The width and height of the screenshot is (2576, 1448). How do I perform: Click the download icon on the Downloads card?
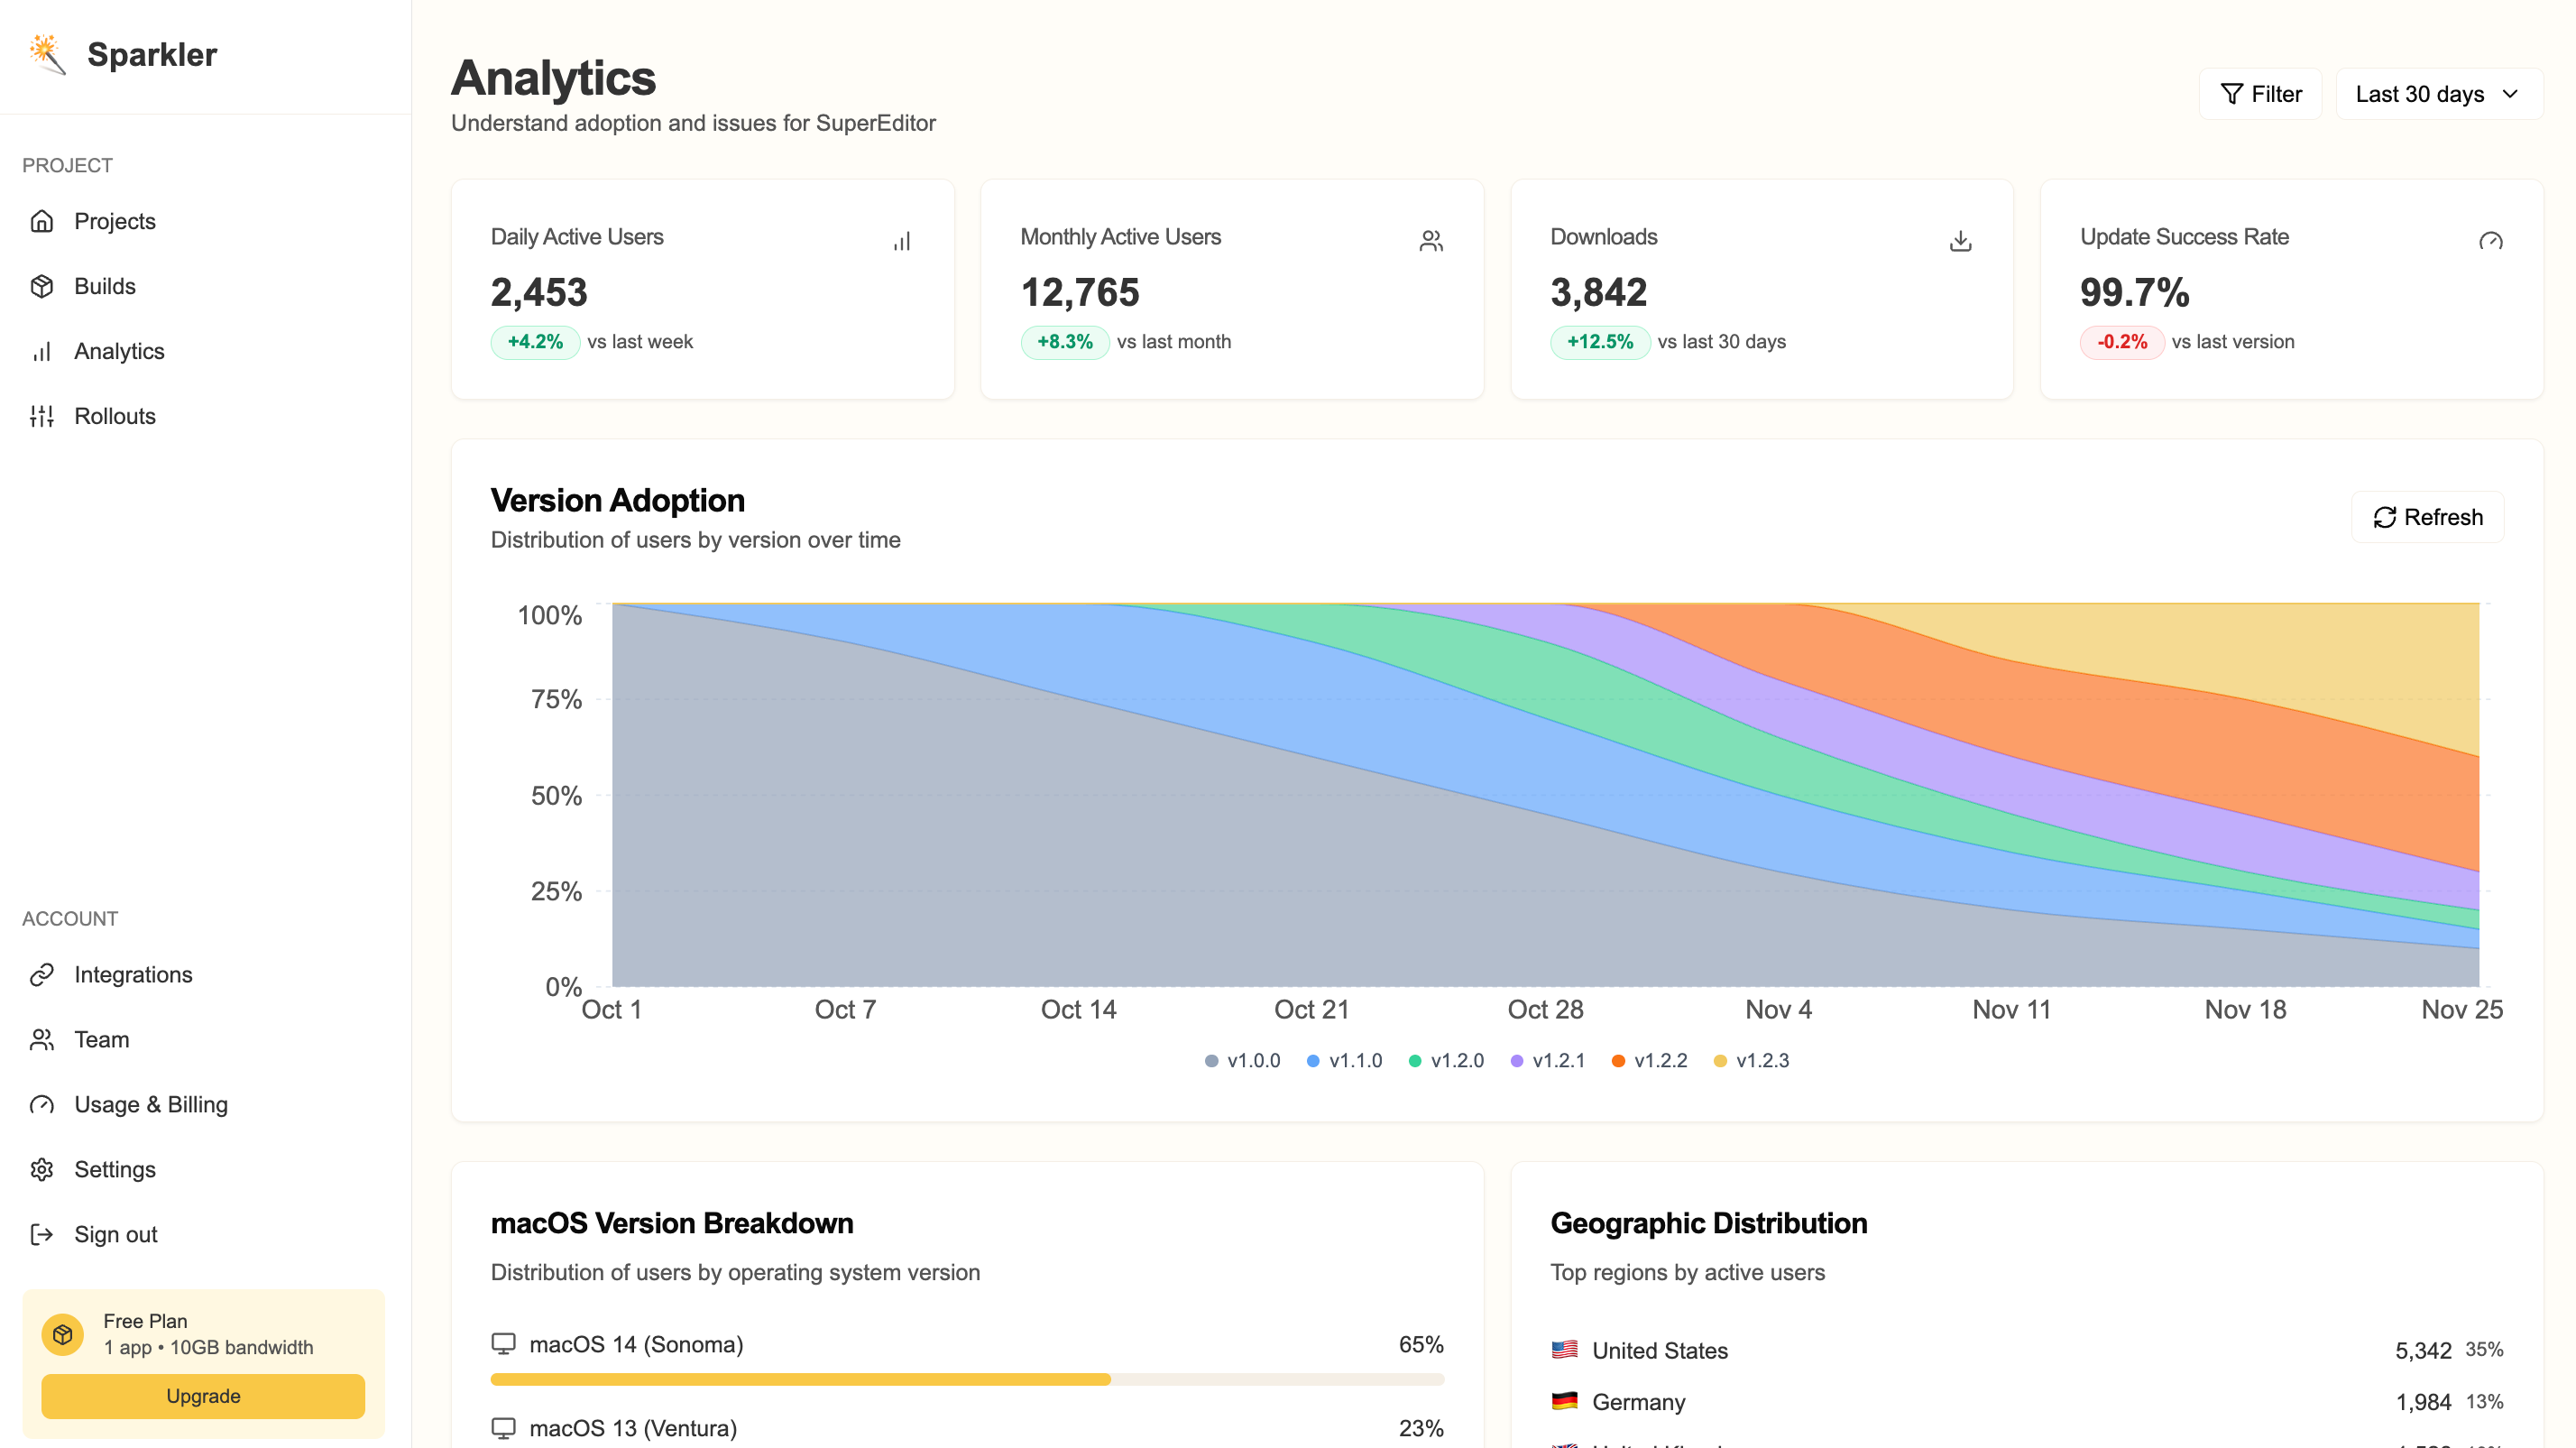coord(1960,240)
